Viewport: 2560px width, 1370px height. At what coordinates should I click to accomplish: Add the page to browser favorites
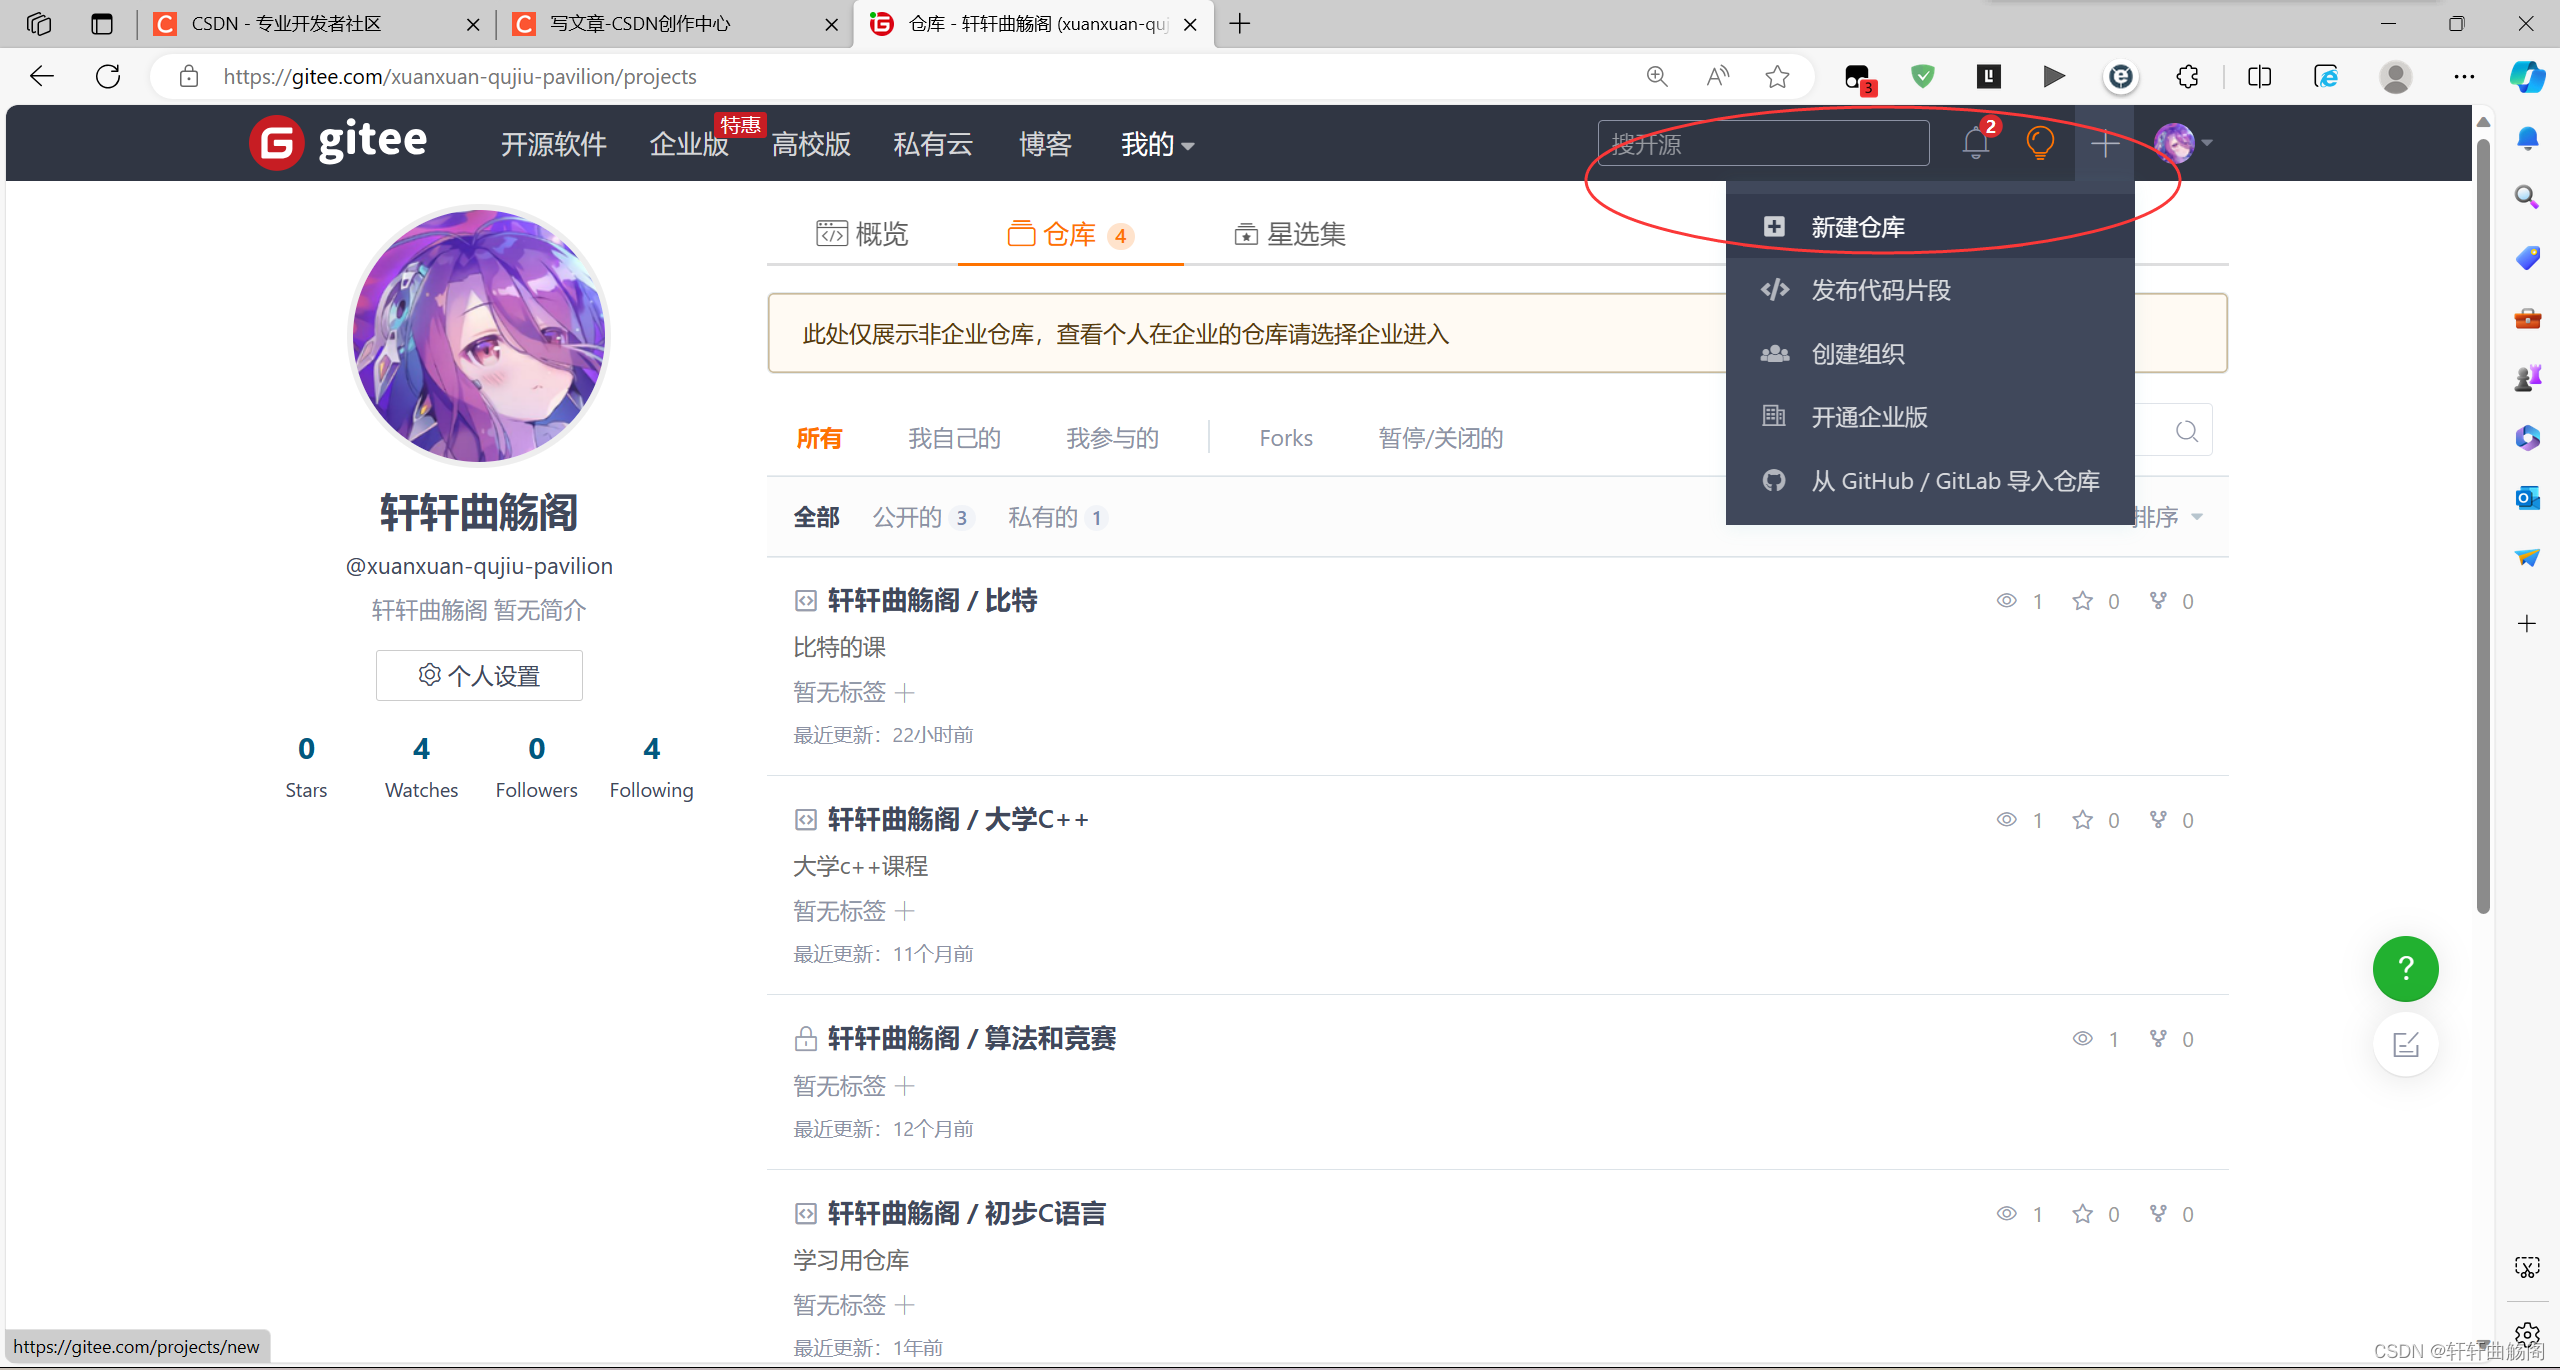coord(1777,77)
